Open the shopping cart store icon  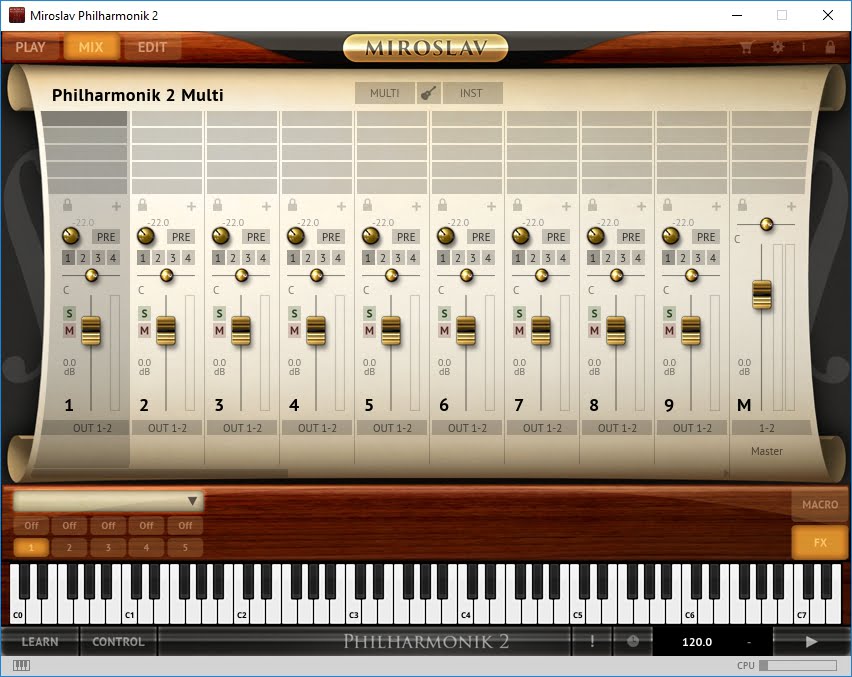tap(747, 47)
